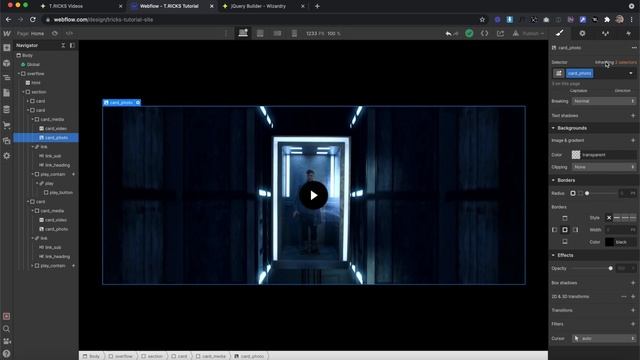This screenshot has height=360, width=640.
Task: Select the all-sides border center toggle
Action: click(565, 230)
